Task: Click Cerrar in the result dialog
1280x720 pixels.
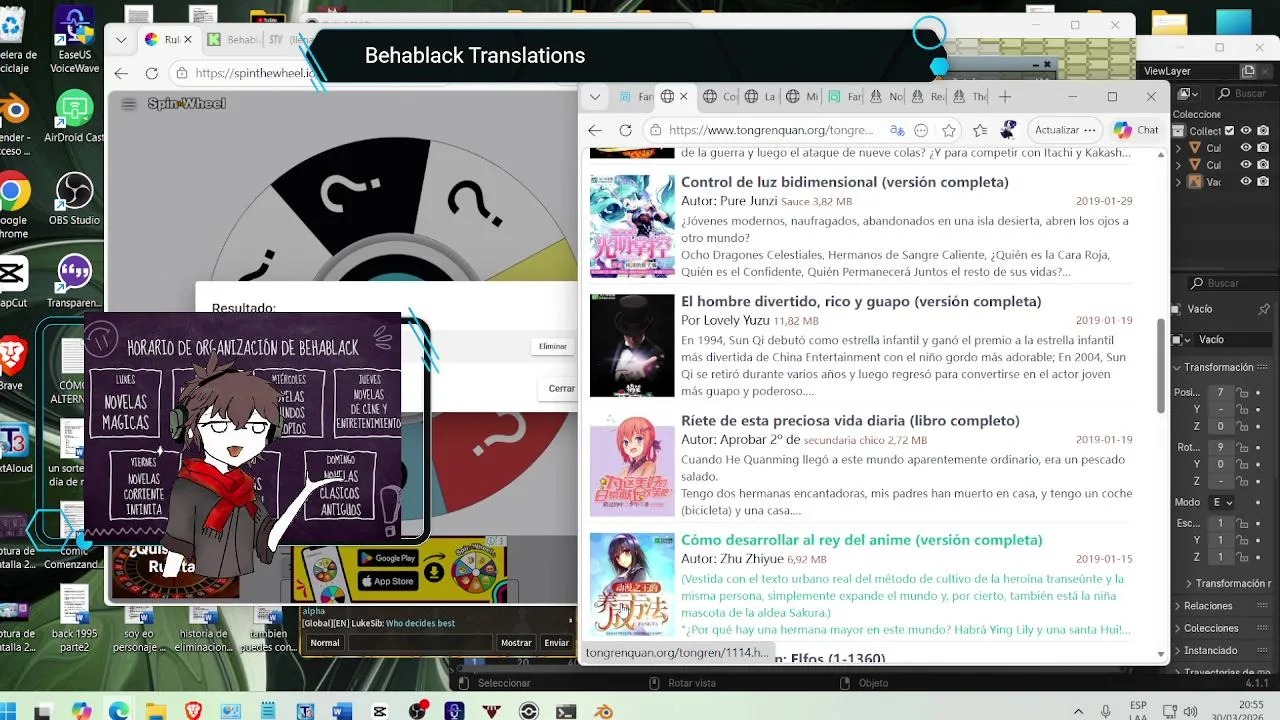Action: pos(562,388)
